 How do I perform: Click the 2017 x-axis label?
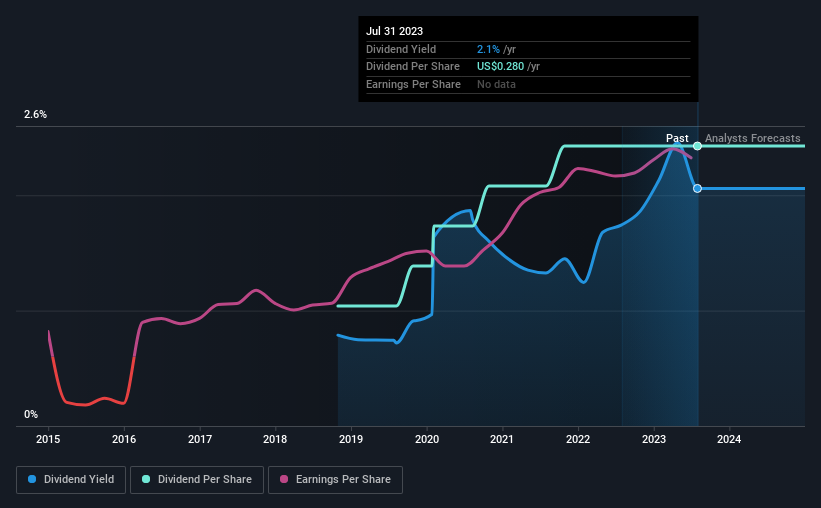coord(200,439)
